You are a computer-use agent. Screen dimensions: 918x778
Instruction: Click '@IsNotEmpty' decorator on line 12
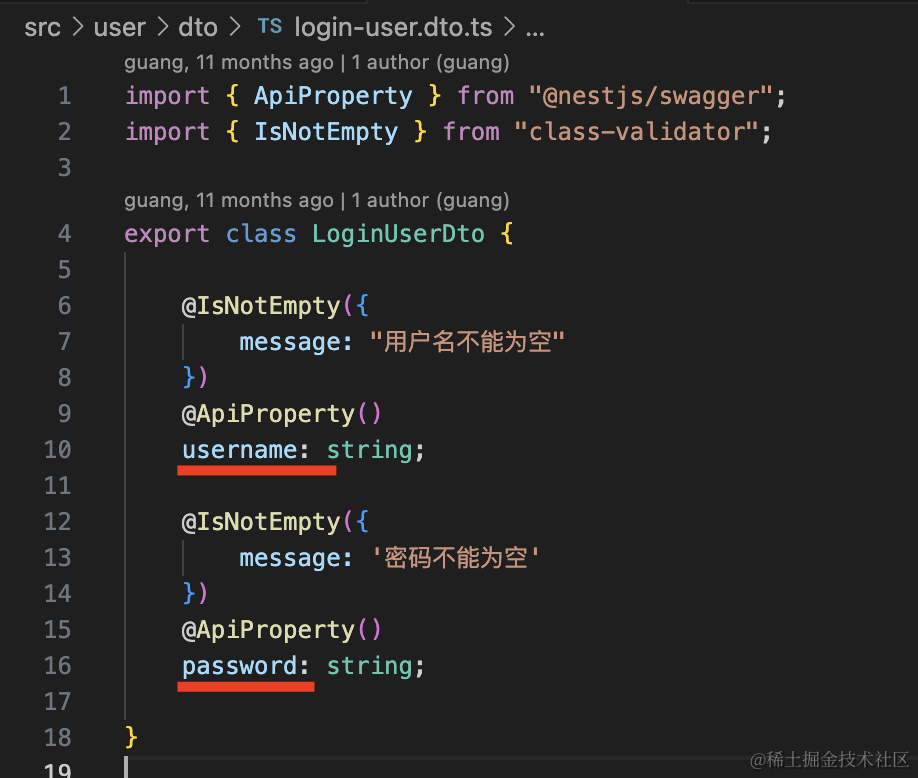pos(261,522)
